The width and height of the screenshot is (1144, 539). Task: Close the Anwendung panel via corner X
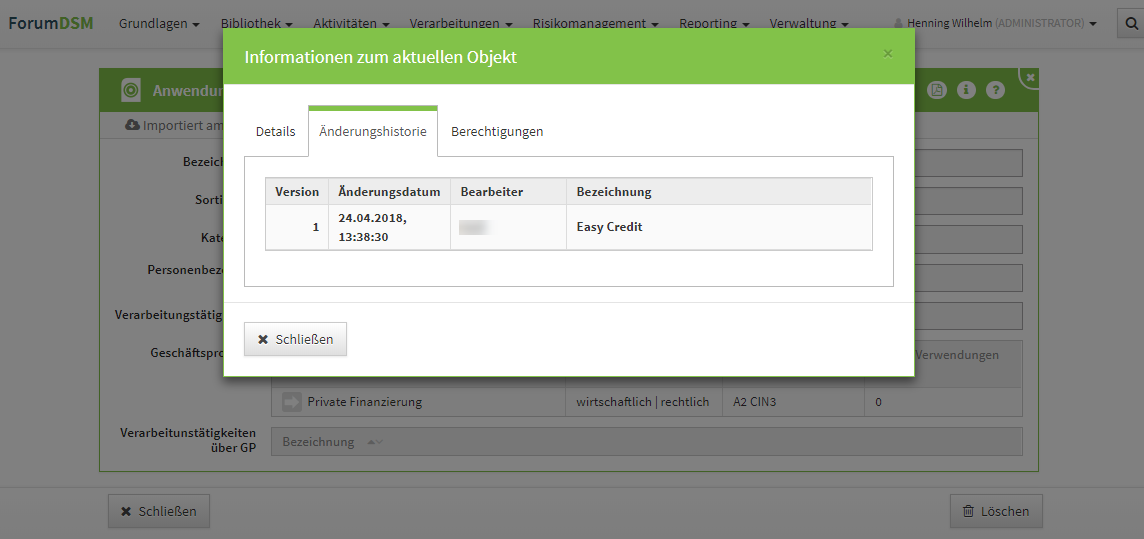click(x=1030, y=77)
